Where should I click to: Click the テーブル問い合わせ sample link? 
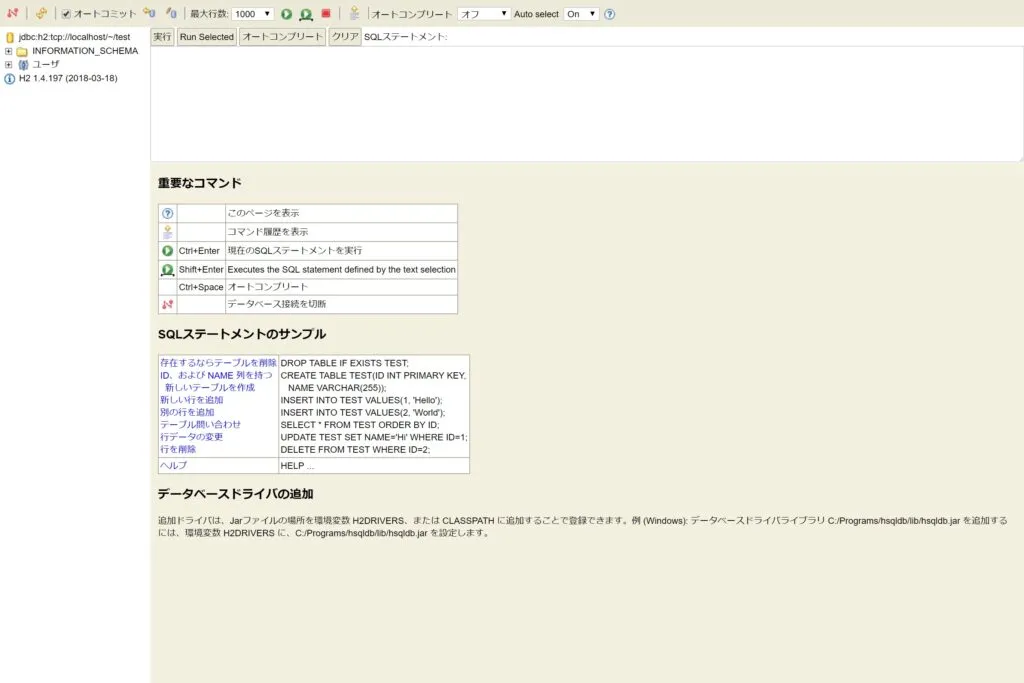click(200, 424)
